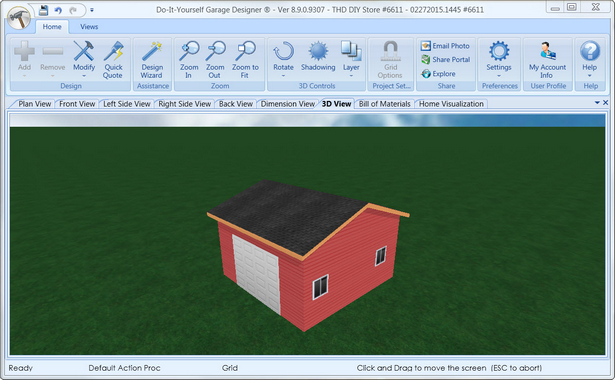Switch to Plan View tab
This screenshot has width=615, height=380.
tap(35, 104)
